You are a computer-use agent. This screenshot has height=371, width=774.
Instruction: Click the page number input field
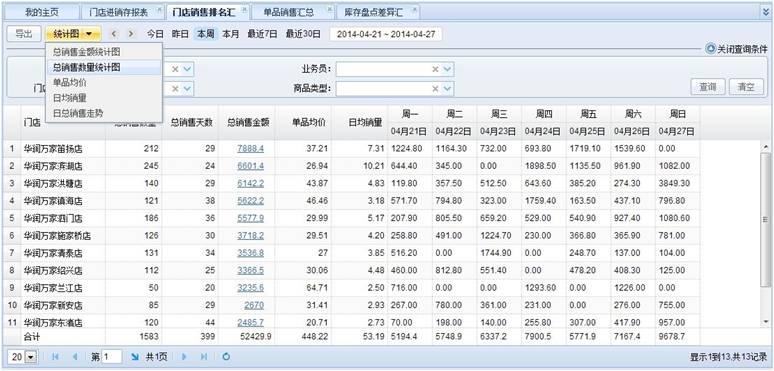coord(112,357)
